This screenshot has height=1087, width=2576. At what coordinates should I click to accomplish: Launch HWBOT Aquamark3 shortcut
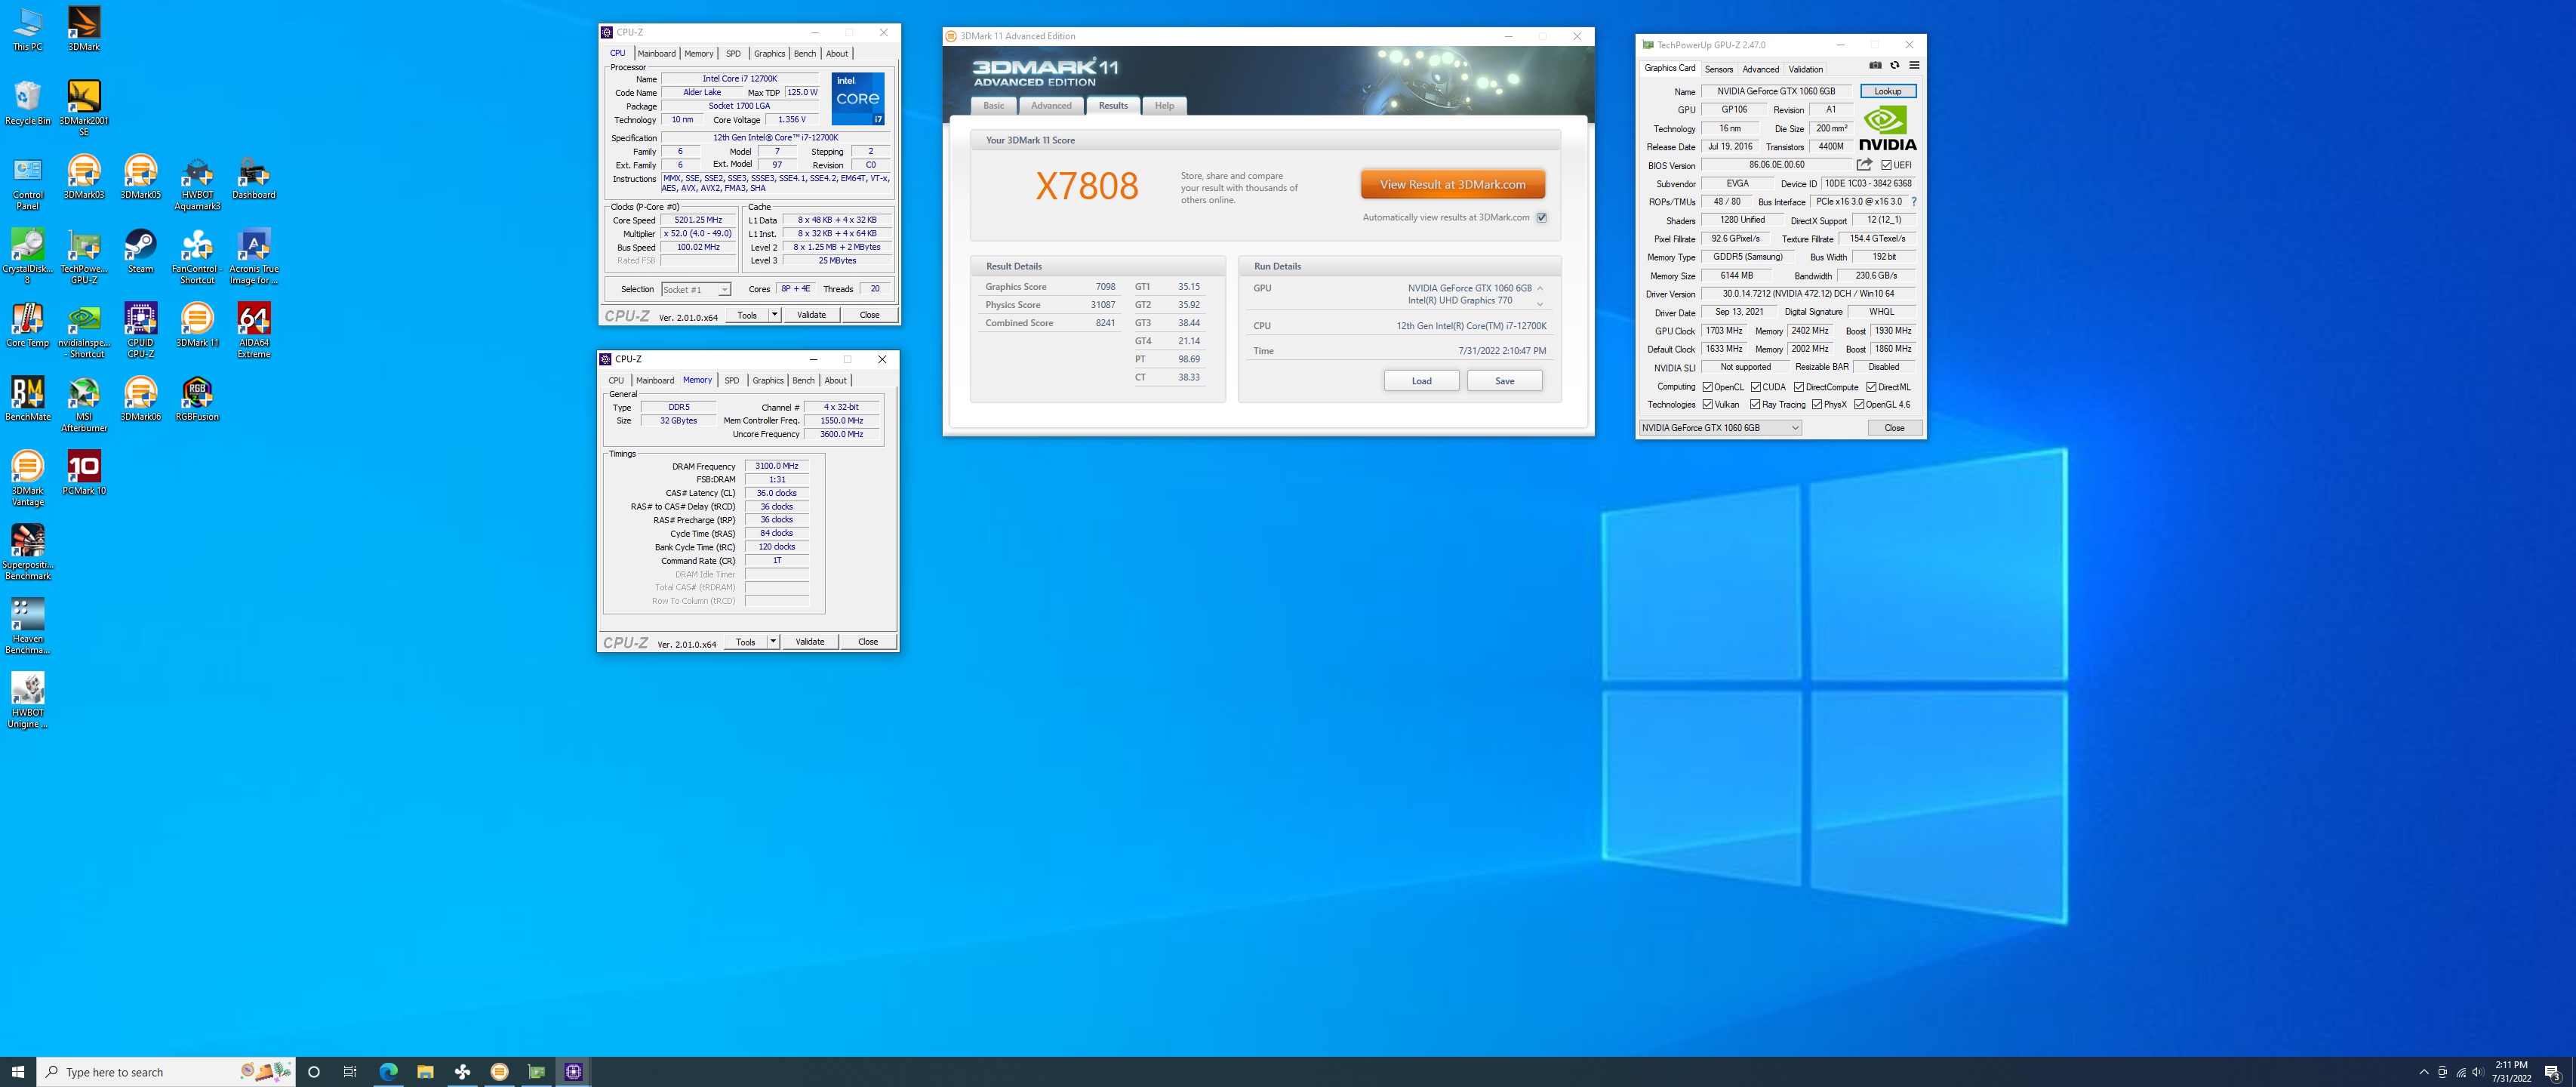pos(197,182)
